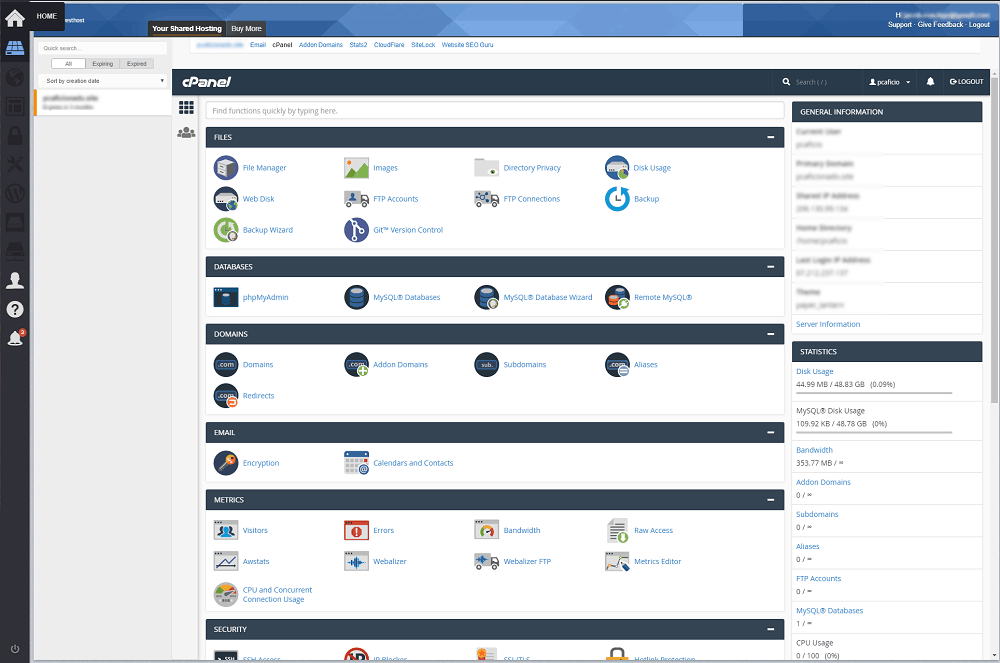
Task: Open the SiteLock link
Action: pyautogui.click(x=423, y=45)
